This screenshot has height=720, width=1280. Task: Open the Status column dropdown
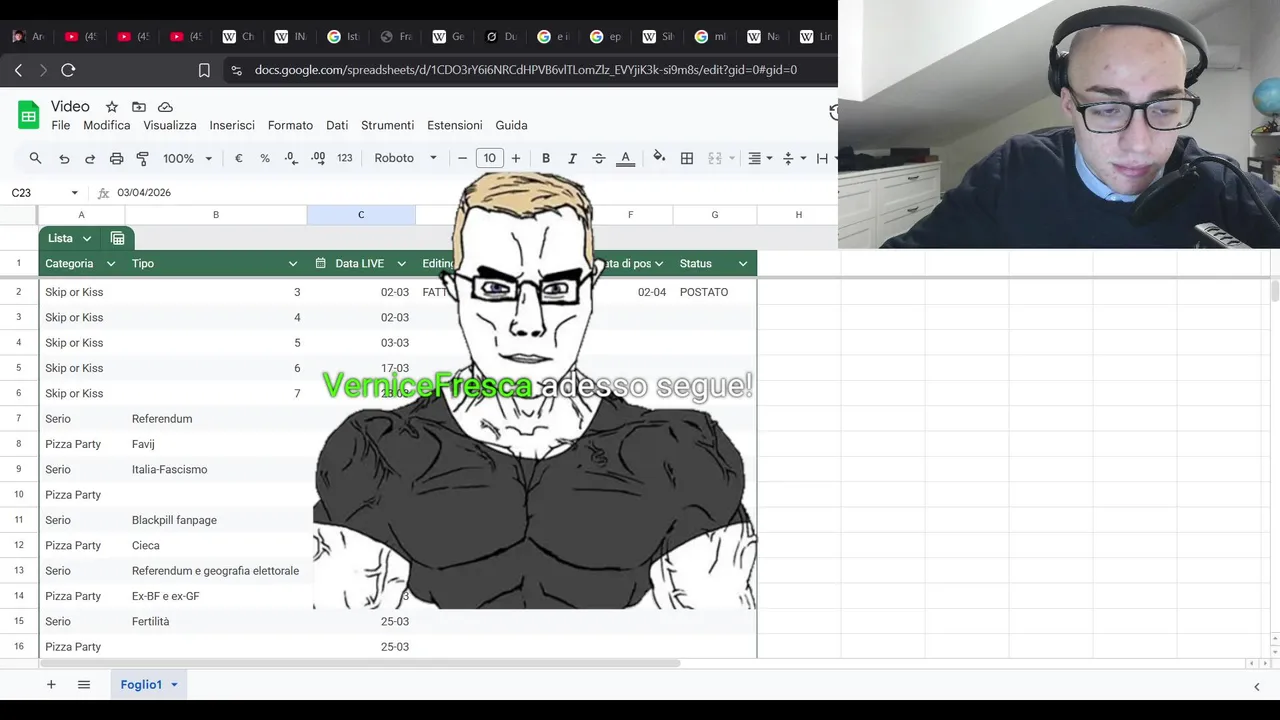click(x=743, y=264)
